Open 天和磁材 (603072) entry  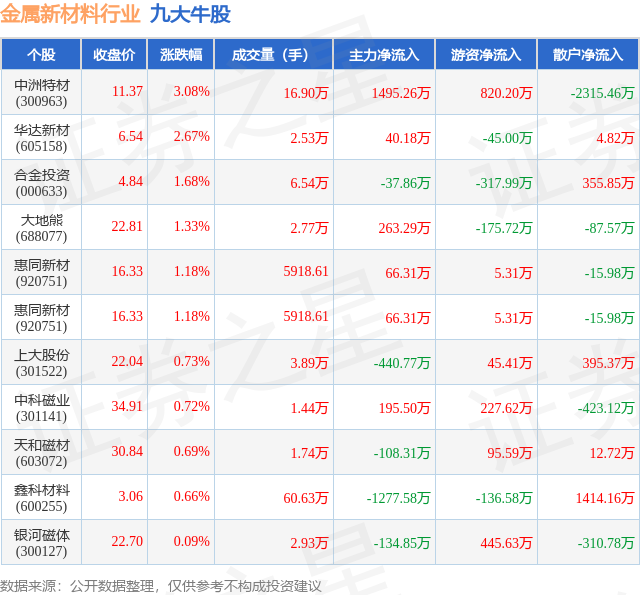click(41, 453)
